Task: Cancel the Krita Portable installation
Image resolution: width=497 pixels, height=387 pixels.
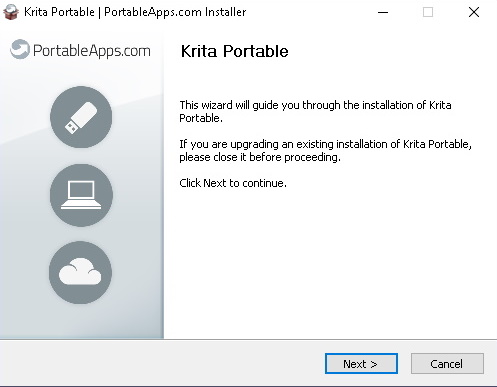Action: 447,363
